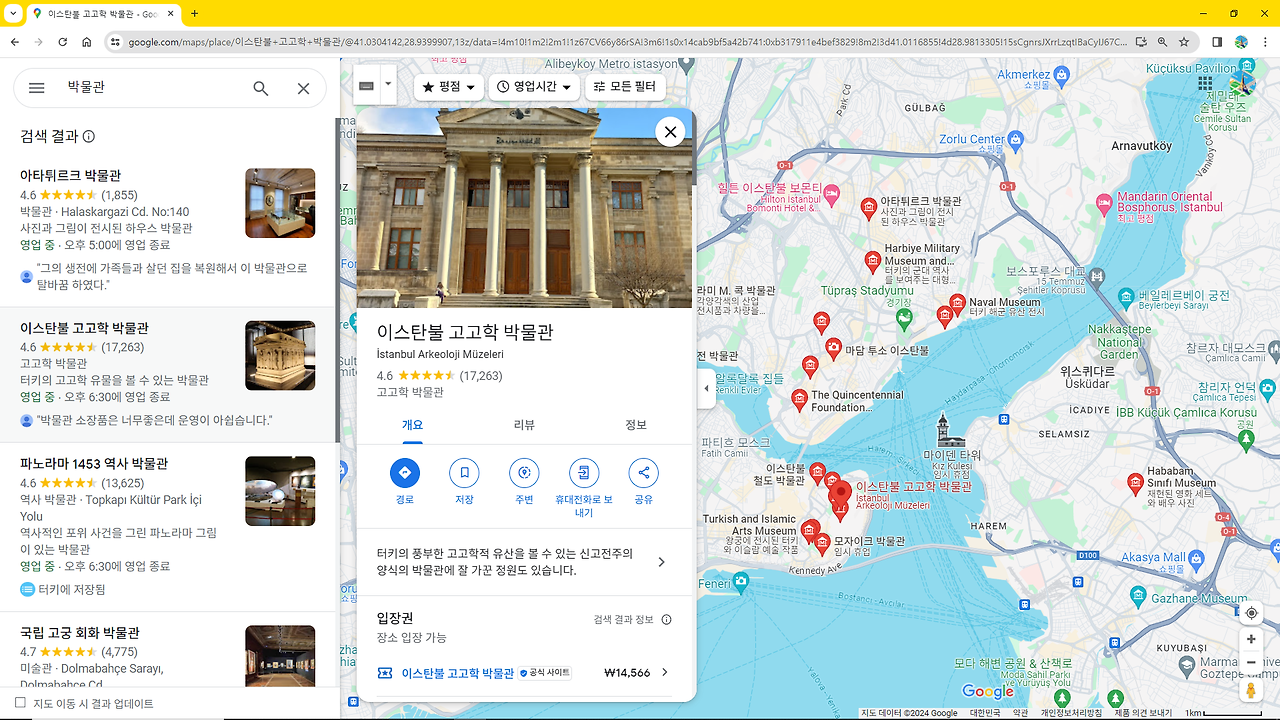Open 검색 결과 정보 info icon
The height and width of the screenshot is (720, 1280).
pos(667,620)
